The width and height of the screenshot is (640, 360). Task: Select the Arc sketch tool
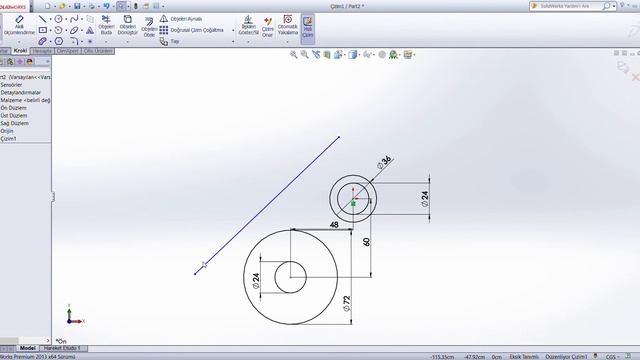point(58,30)
